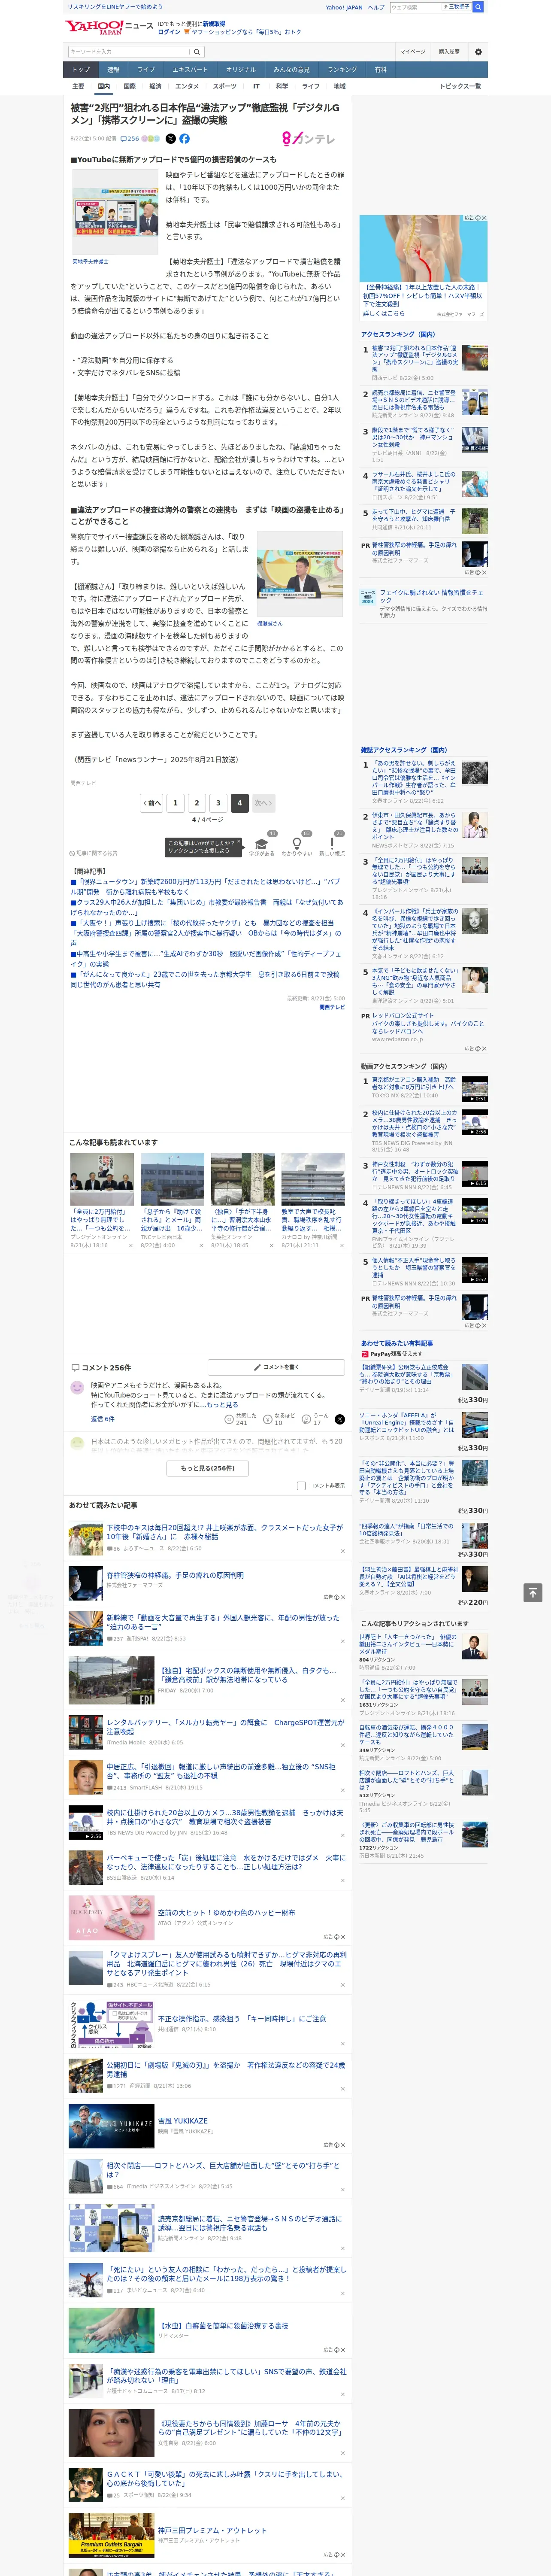The image size is (551, 2576).
Task: Close the top right banner ad
Action: pos(484,218)
